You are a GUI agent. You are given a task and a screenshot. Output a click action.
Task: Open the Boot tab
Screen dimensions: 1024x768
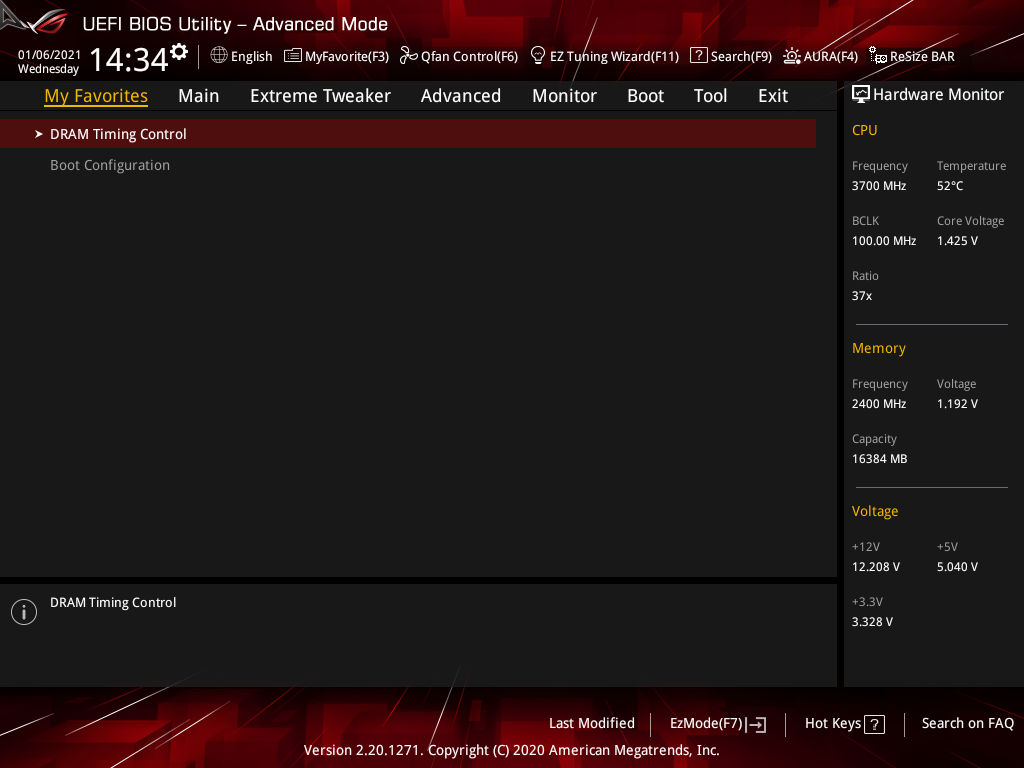645,96
